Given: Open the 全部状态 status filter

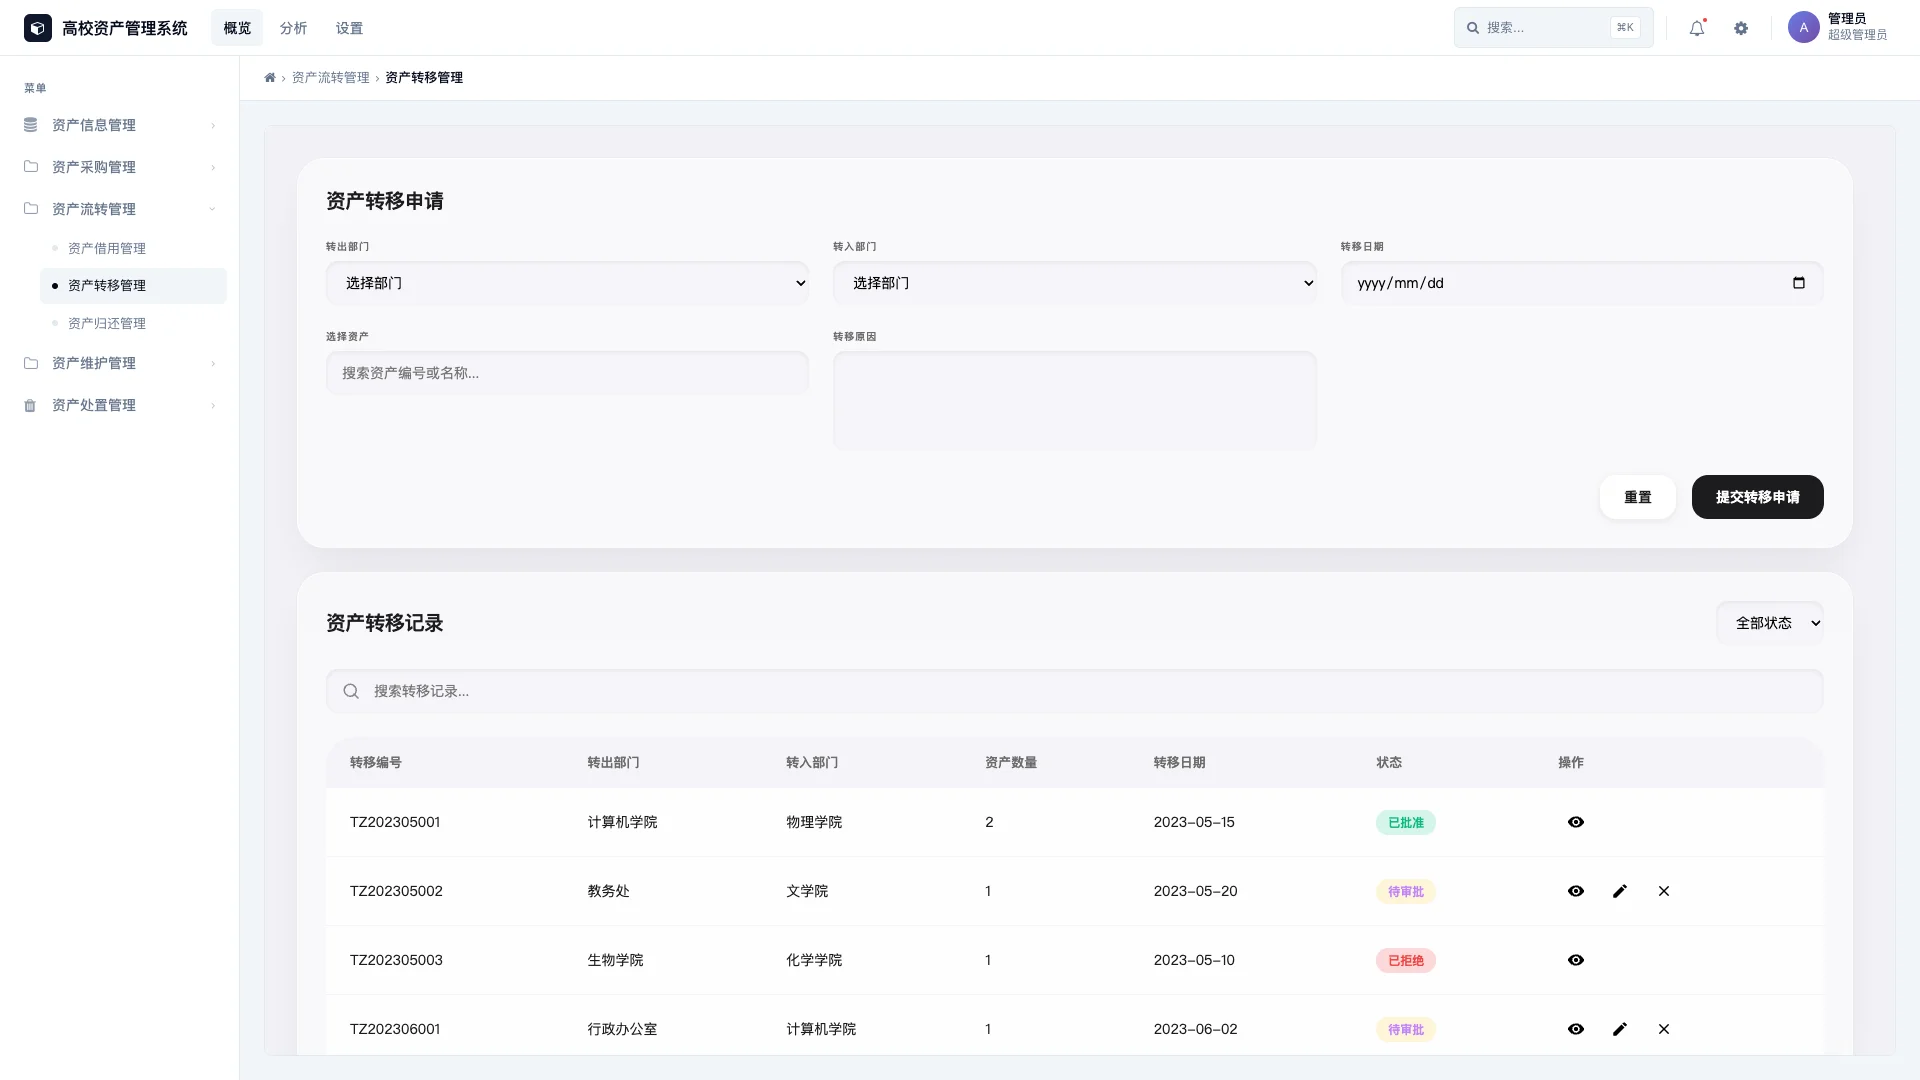Looking at the screenshot, I should [1769, 623].
